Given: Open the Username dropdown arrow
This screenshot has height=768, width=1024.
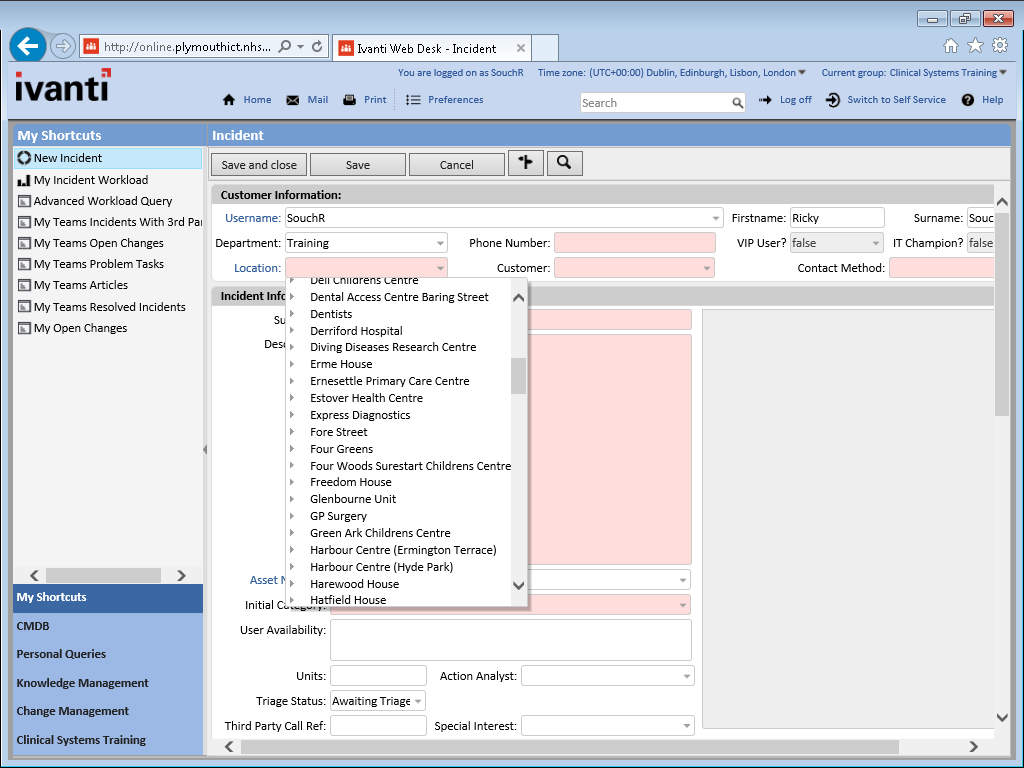Looking at the screenshot, I should point(716,218).
